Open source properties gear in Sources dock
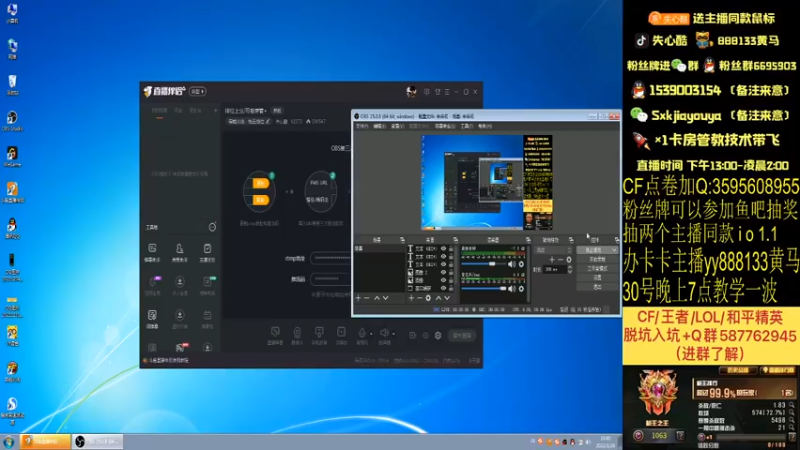The image size is (800, 450). tap(428, 298)
